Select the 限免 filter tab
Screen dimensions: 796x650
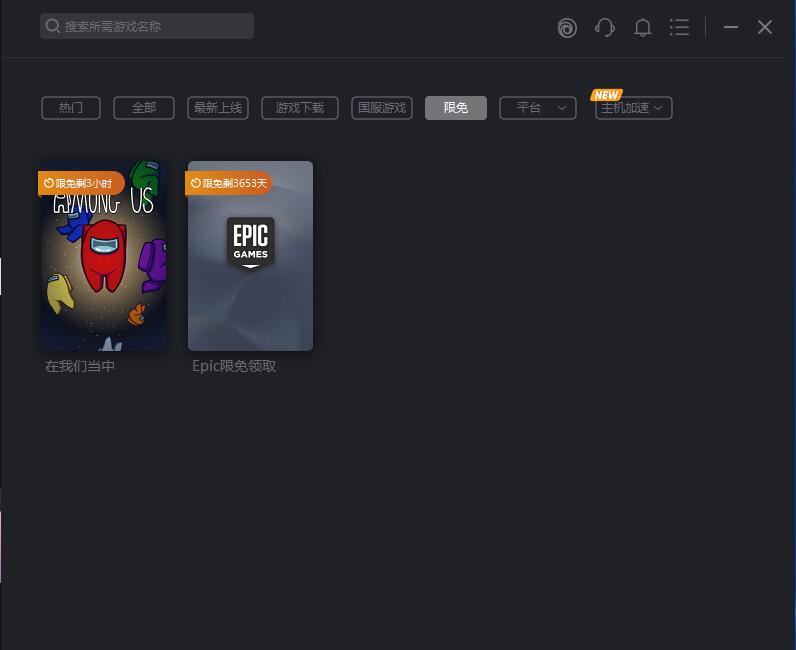point(456,108)
